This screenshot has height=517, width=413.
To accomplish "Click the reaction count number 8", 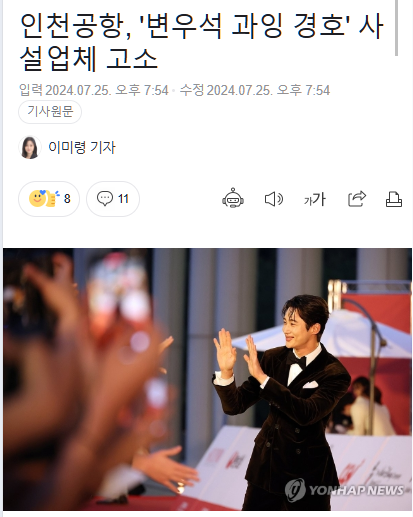I will pyautogui.click(x=67, y=199).
